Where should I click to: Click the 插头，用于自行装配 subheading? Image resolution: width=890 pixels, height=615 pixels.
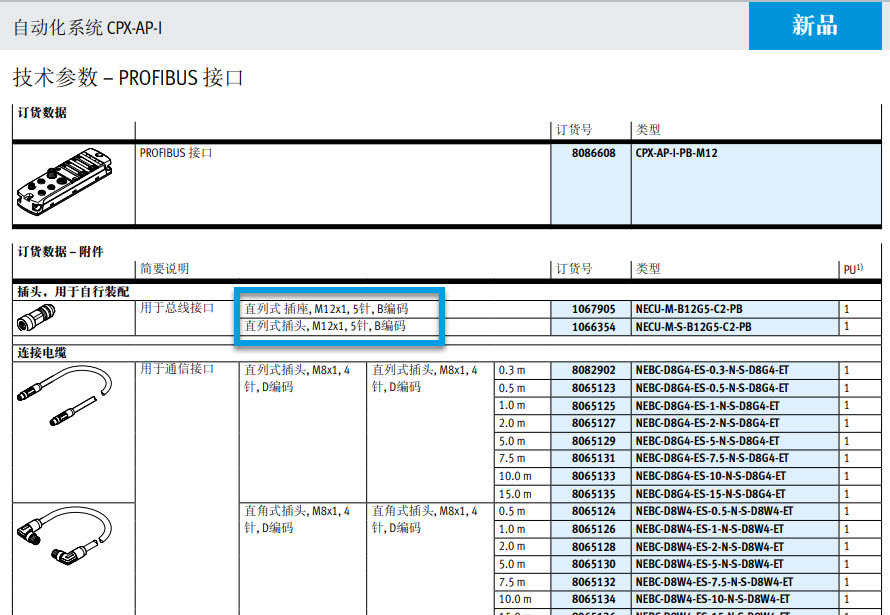click(x=73, y=292)
